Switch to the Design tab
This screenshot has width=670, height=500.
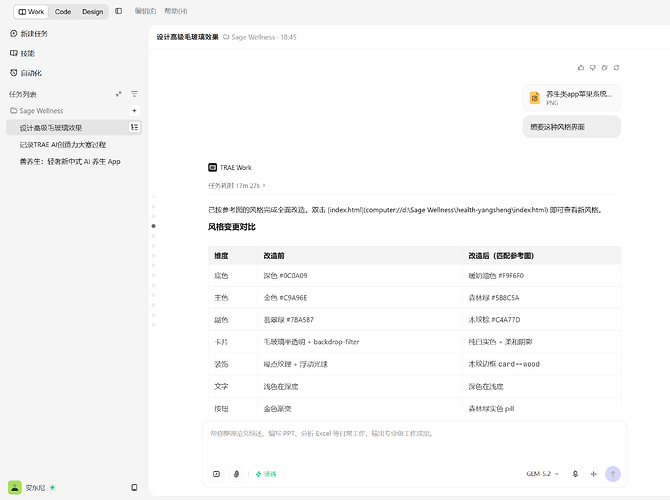click(x=92, y=12)
